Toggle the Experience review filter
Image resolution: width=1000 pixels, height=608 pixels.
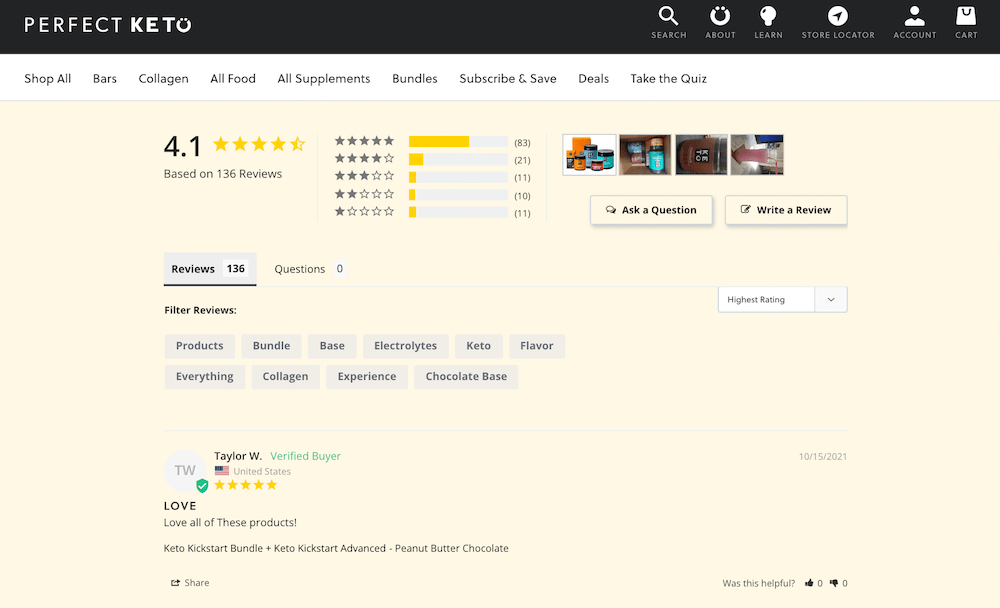[367, 376]
